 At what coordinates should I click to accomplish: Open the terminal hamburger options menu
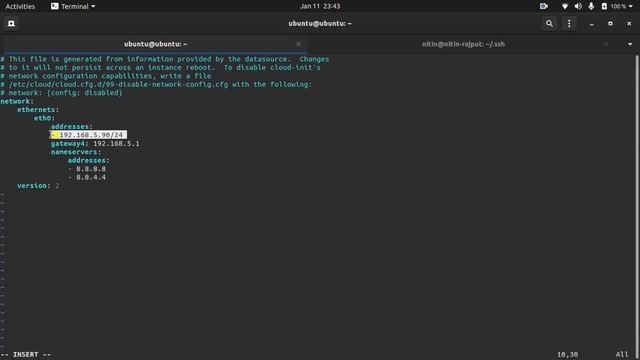coord(569,24)
